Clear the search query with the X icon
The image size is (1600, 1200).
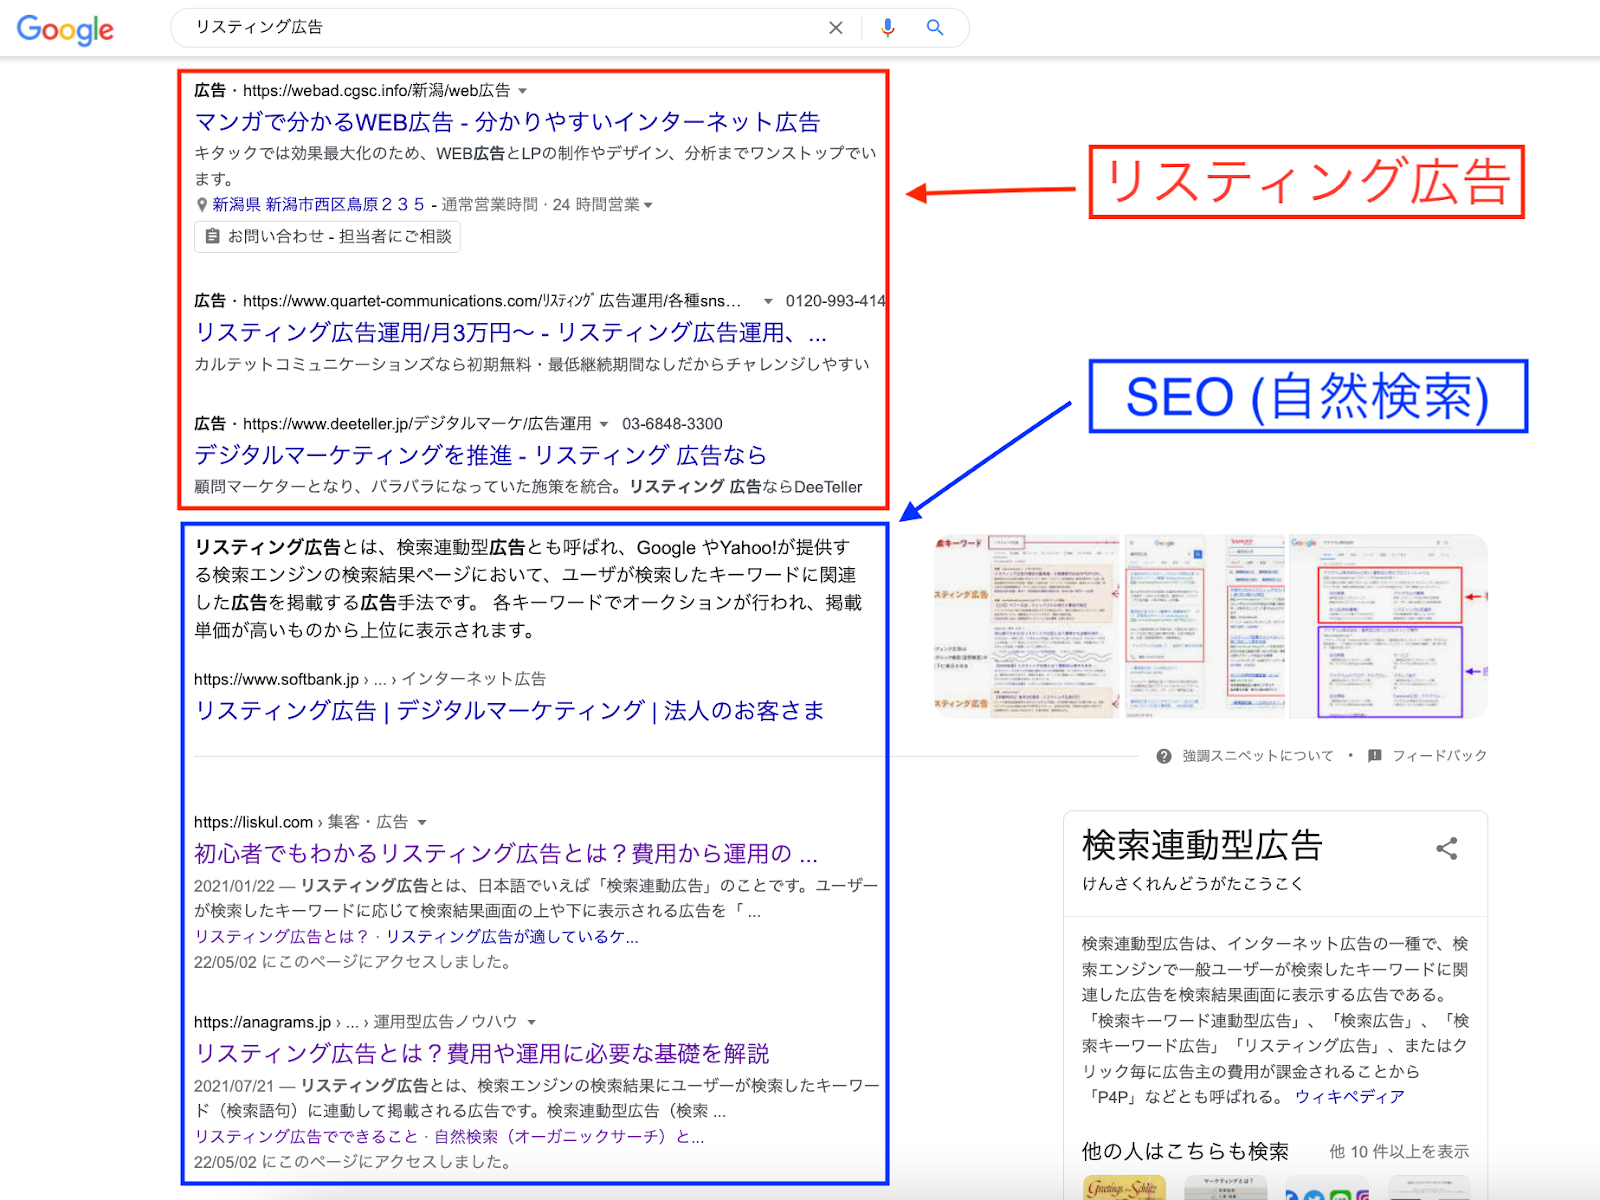pos(836,28)
